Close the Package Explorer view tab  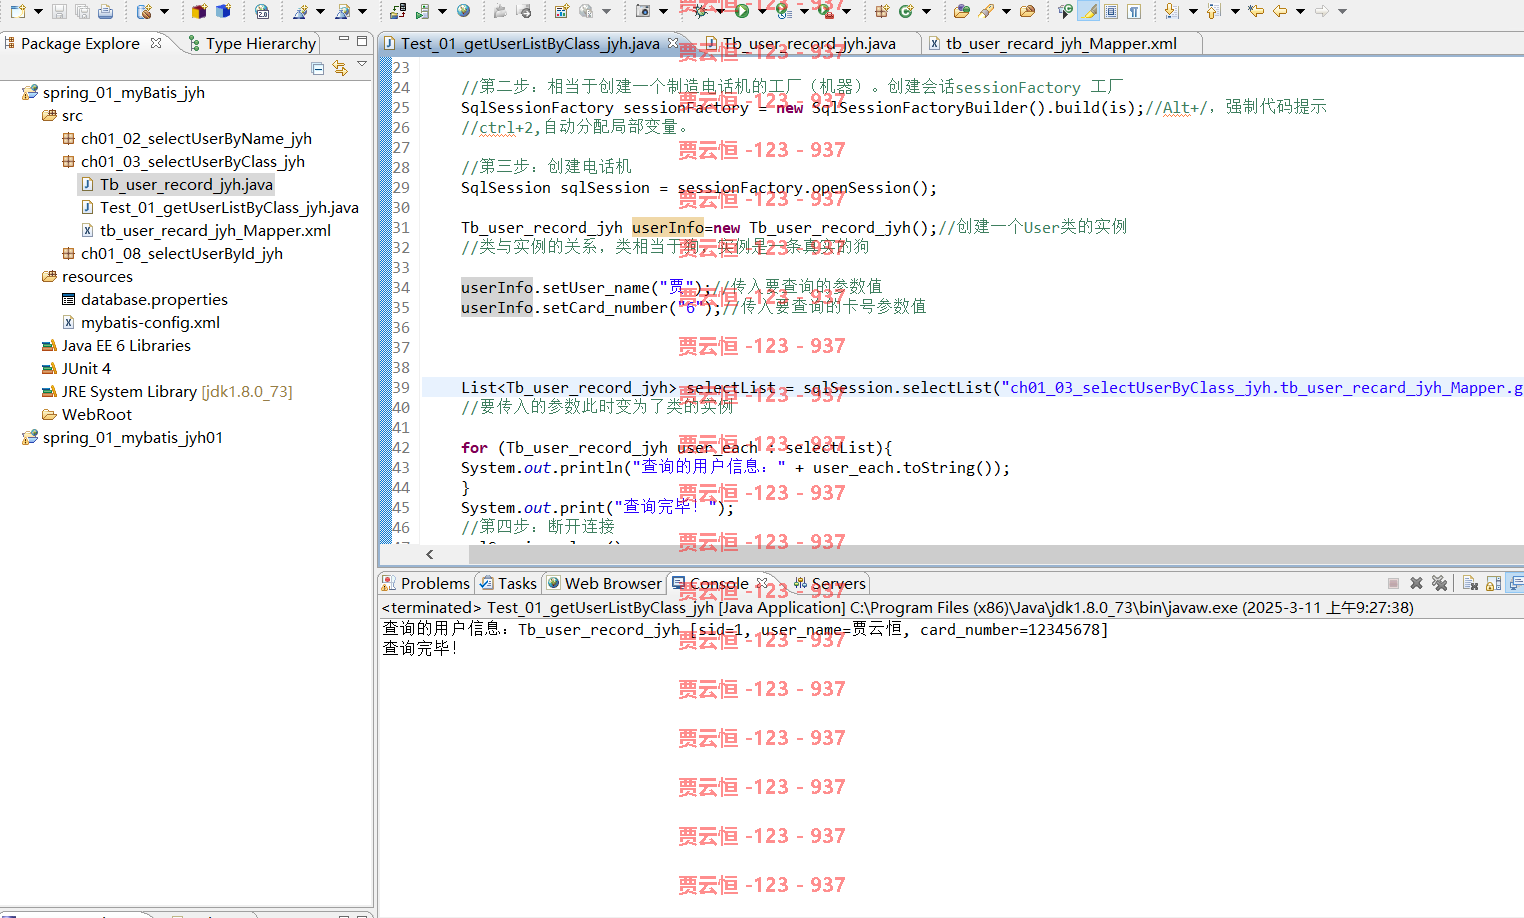coord(156,43)
